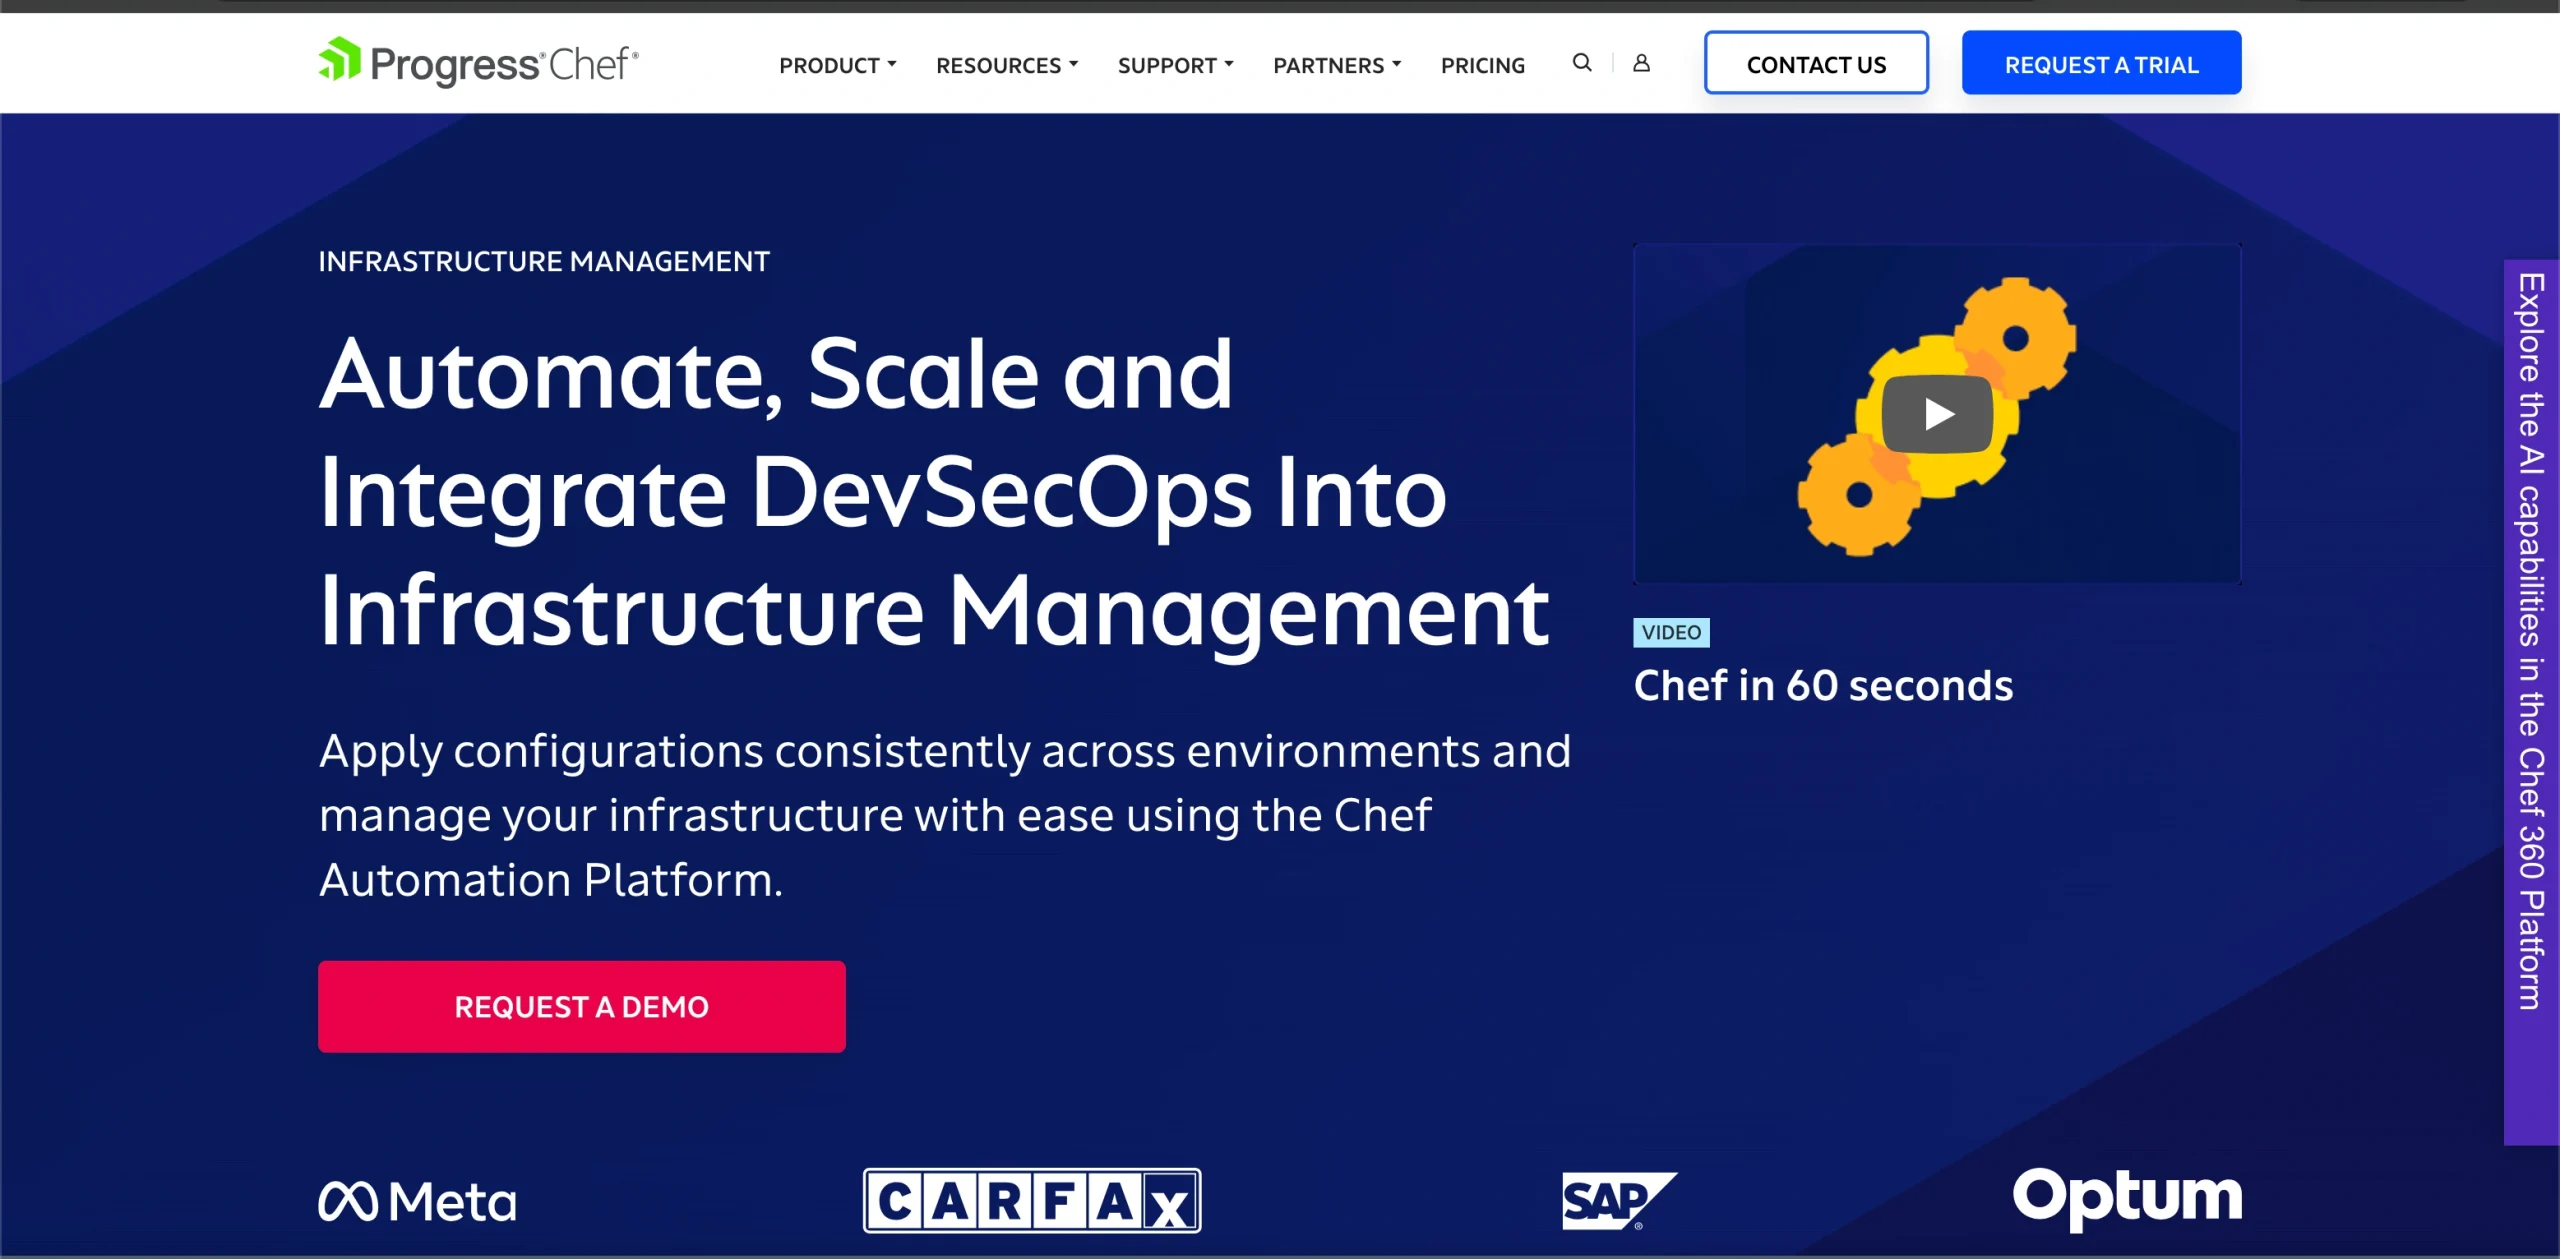The image size is (2560, 1259).
Task: Open the Pricing page
Action: point(1483,65)
